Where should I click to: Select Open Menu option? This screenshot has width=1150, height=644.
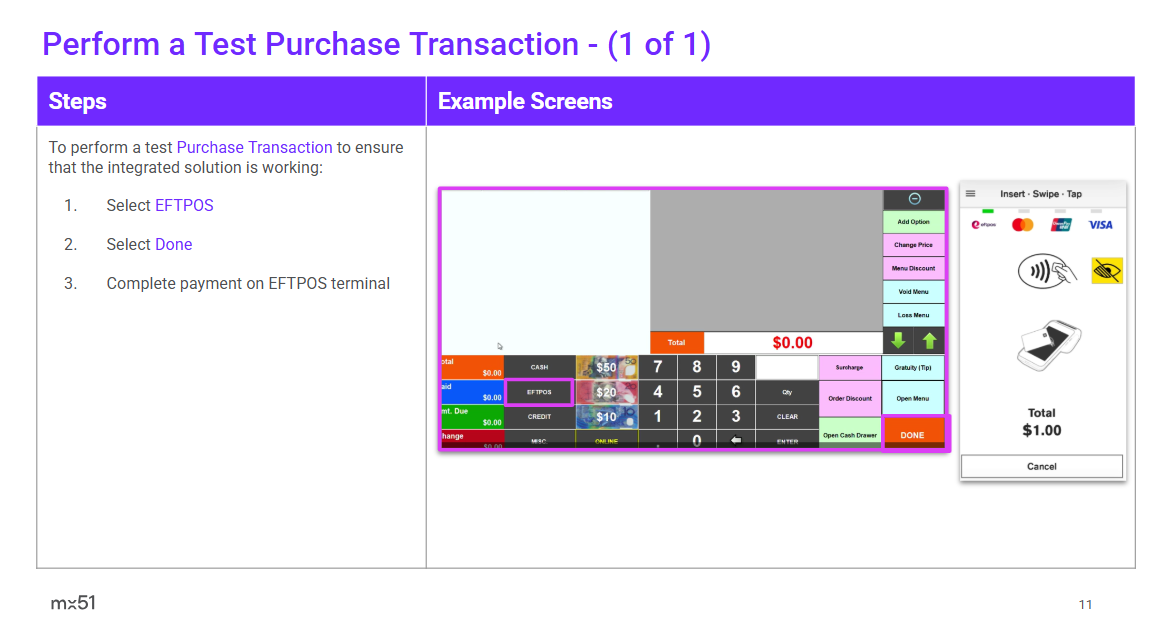coord(913,398)
